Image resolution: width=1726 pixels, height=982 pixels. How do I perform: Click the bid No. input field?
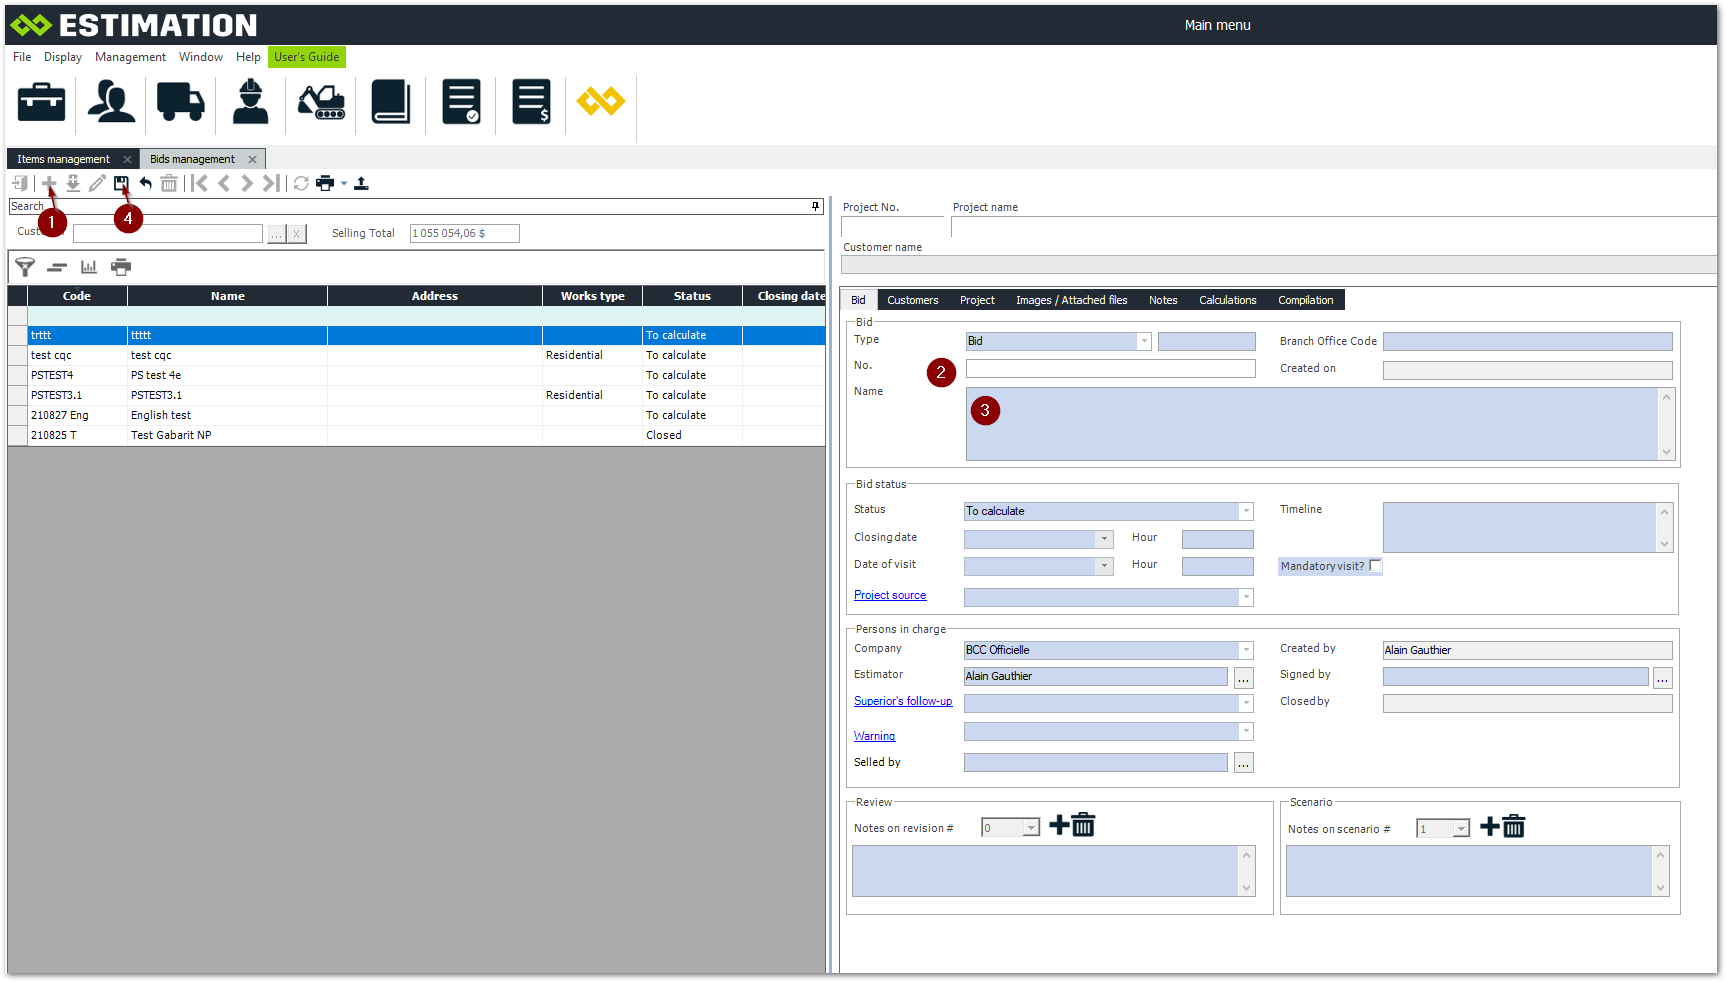pos(1110,368)
